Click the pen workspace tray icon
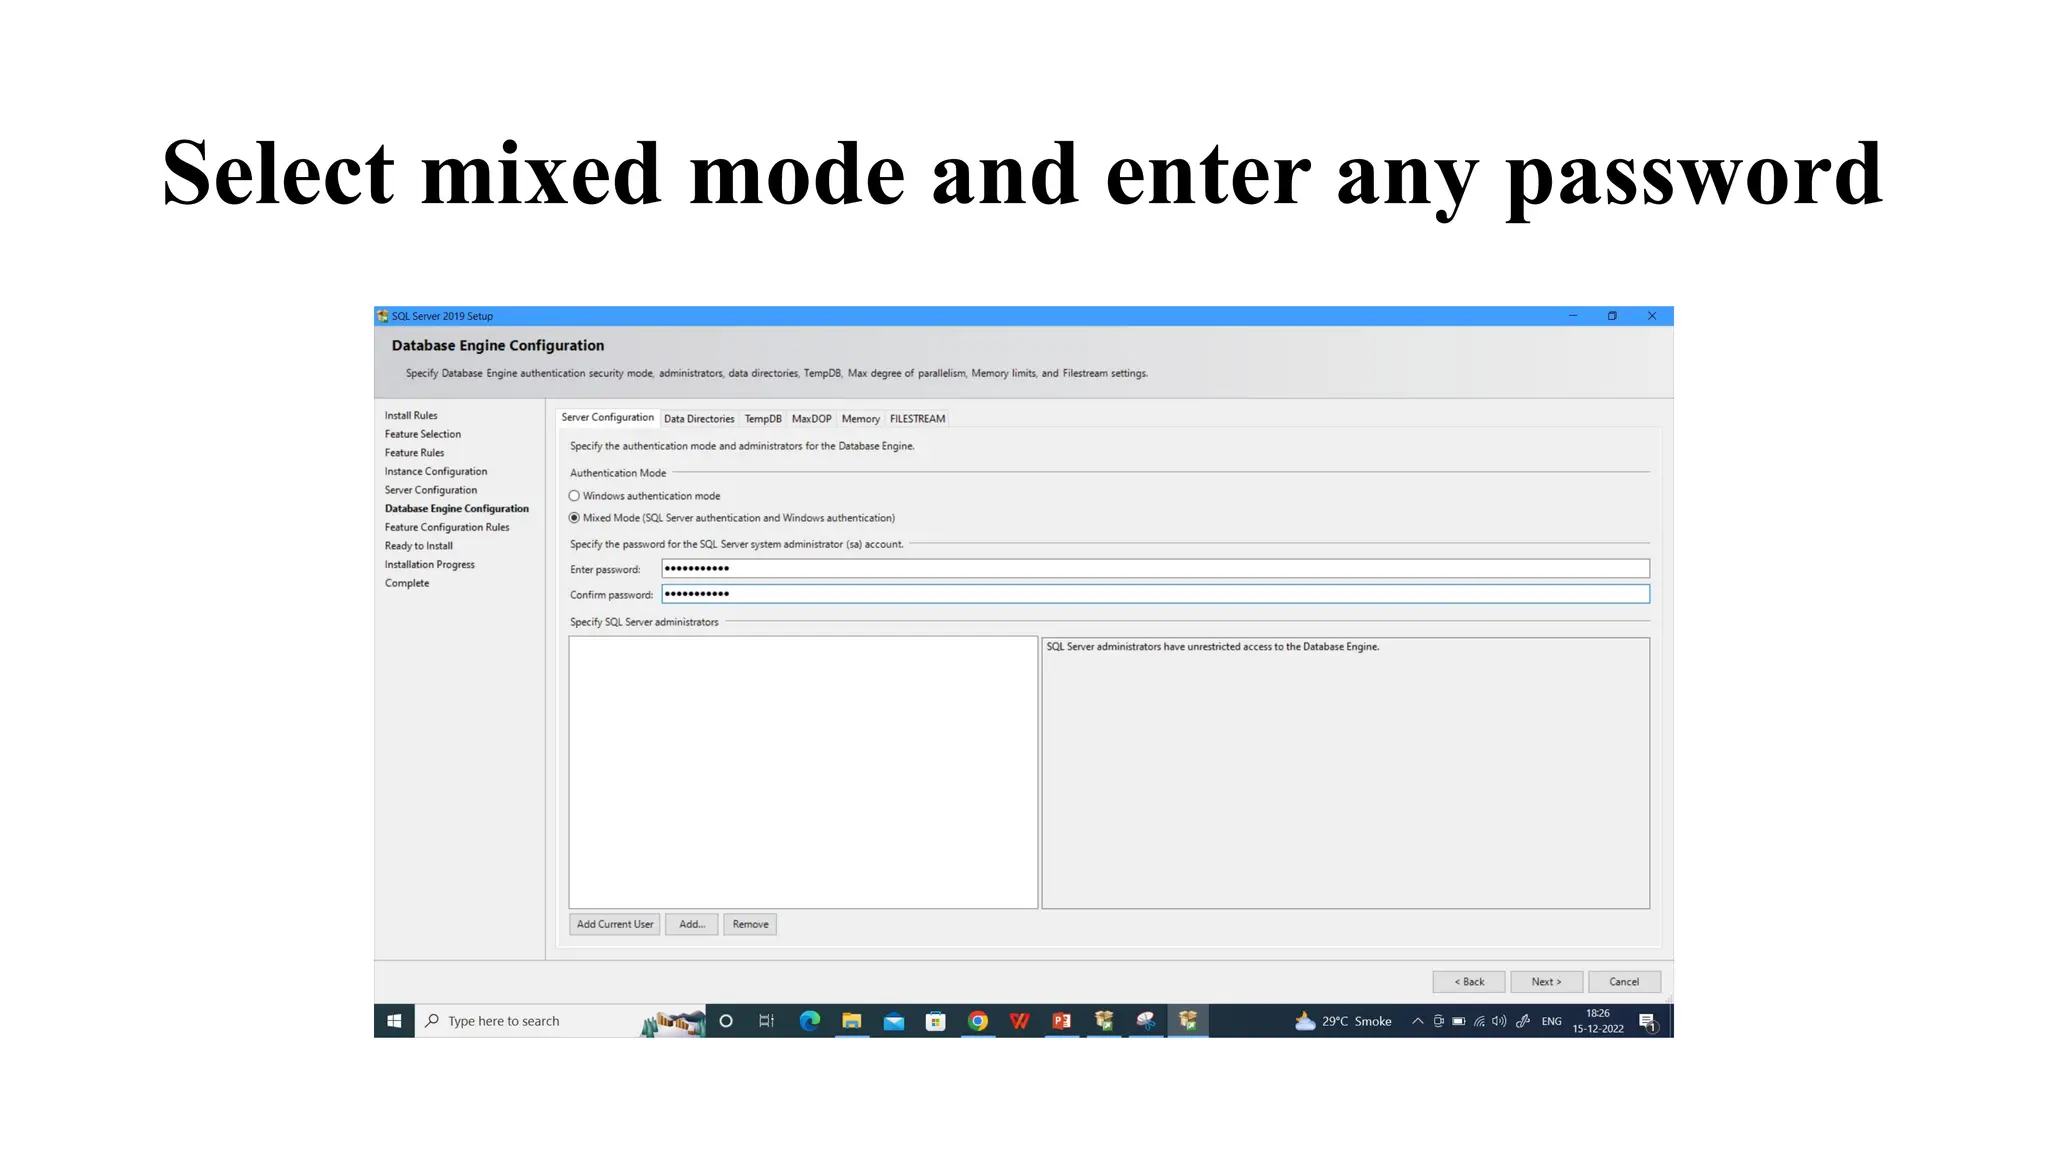 click(x=1523, y=1021)
